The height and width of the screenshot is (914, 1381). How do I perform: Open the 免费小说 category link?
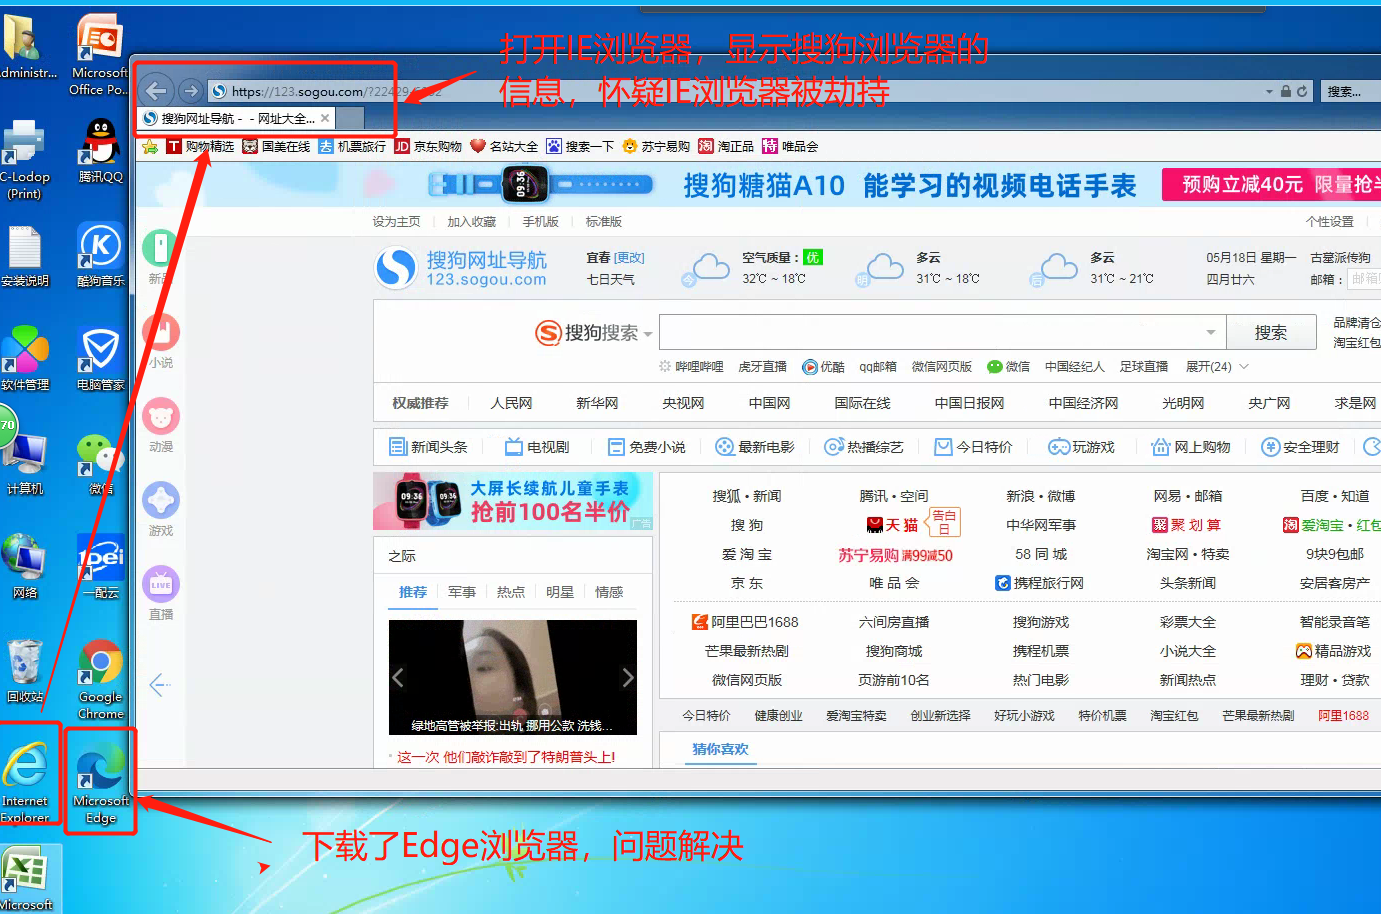click(x=647, y=447)
